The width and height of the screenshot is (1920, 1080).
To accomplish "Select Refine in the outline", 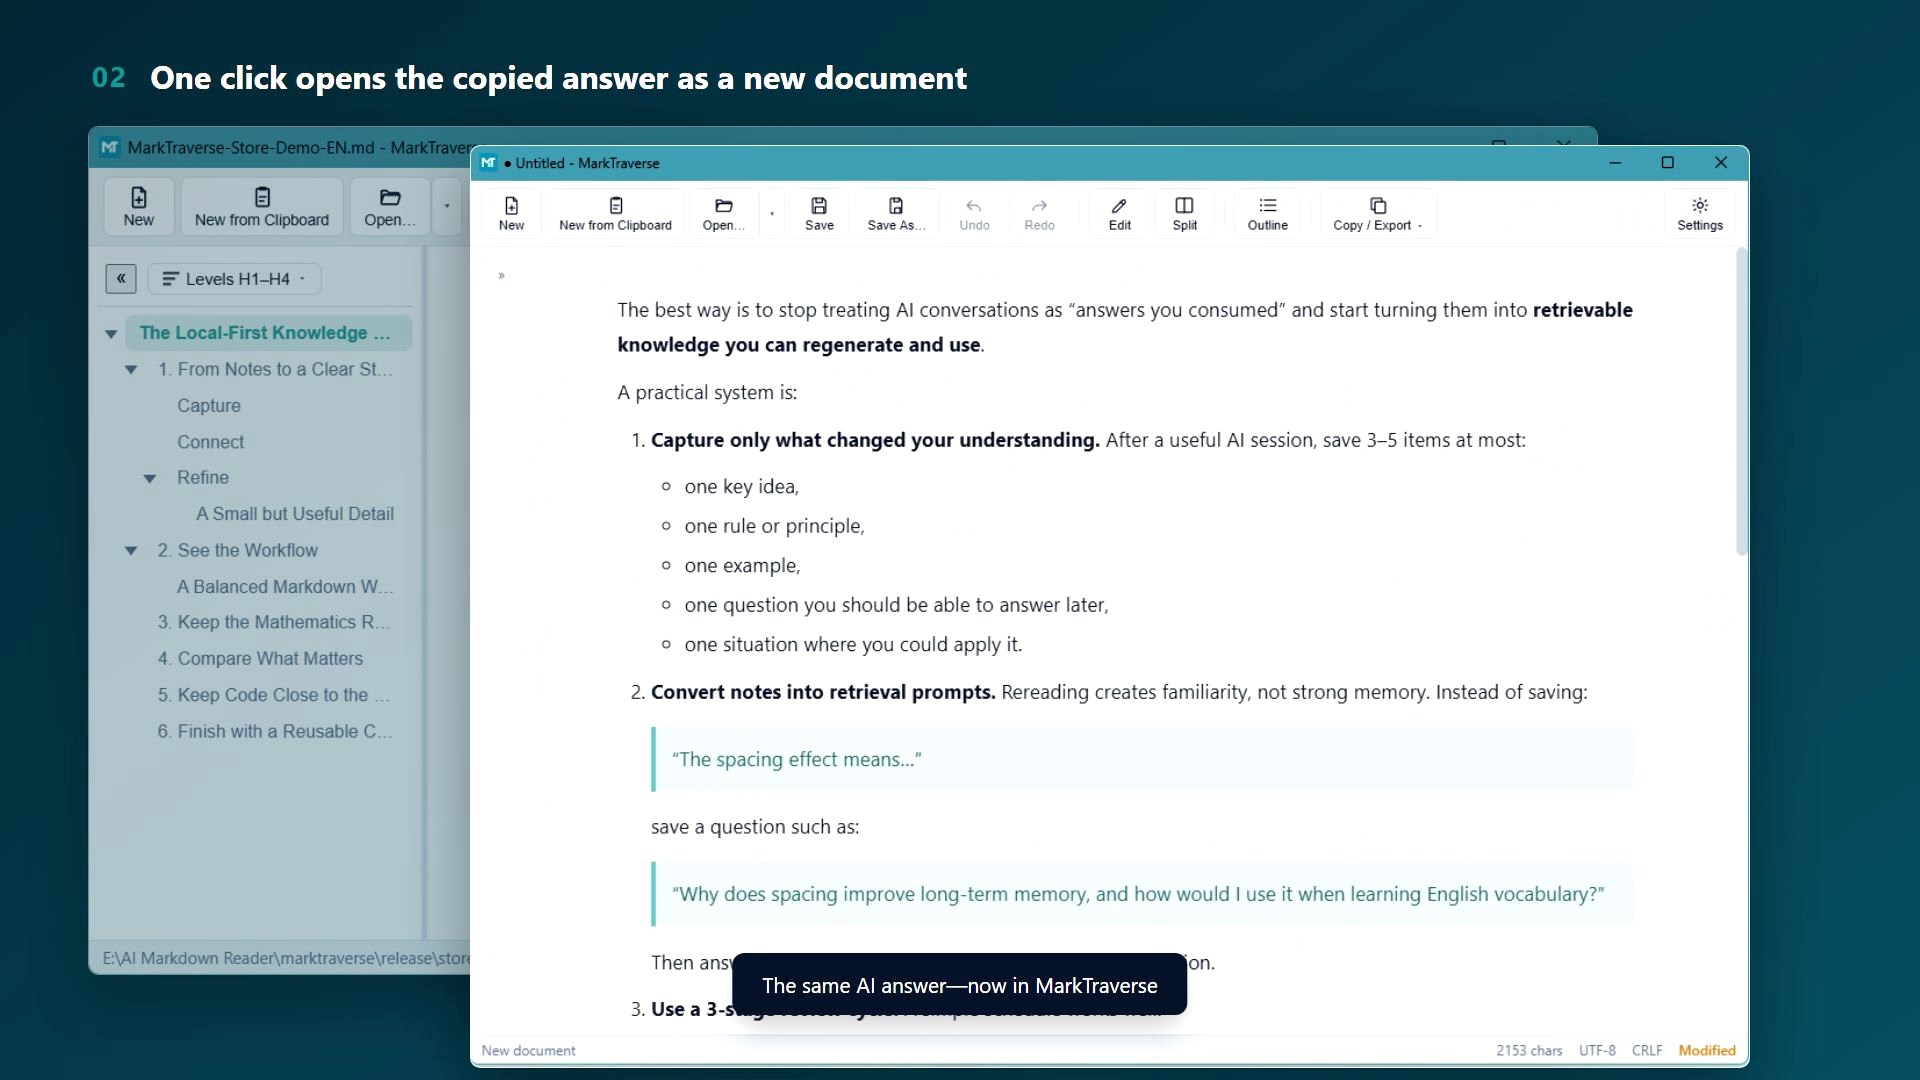I will tap(203, 478).
